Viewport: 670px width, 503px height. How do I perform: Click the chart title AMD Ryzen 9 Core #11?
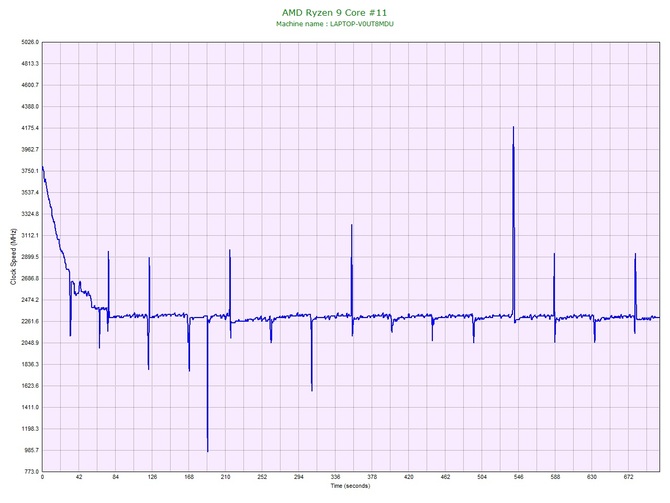334,12
